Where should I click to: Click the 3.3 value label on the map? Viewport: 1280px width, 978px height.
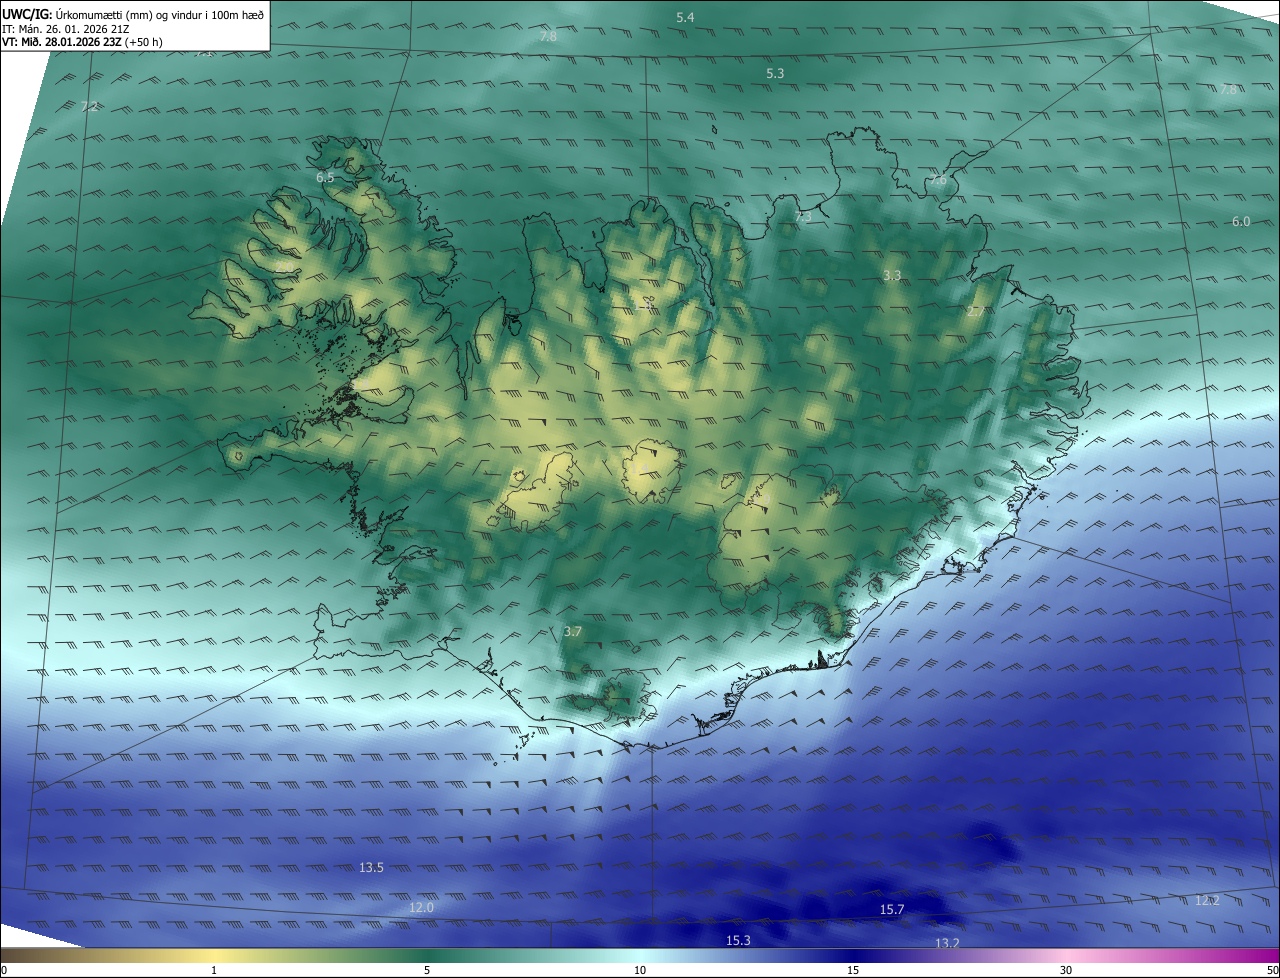[892, 275]
